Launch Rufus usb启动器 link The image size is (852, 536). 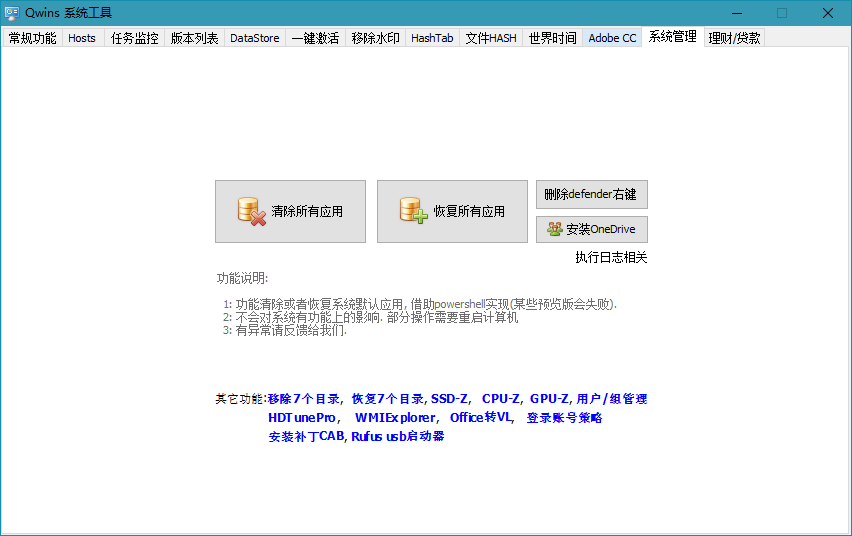tap(398, 437)
